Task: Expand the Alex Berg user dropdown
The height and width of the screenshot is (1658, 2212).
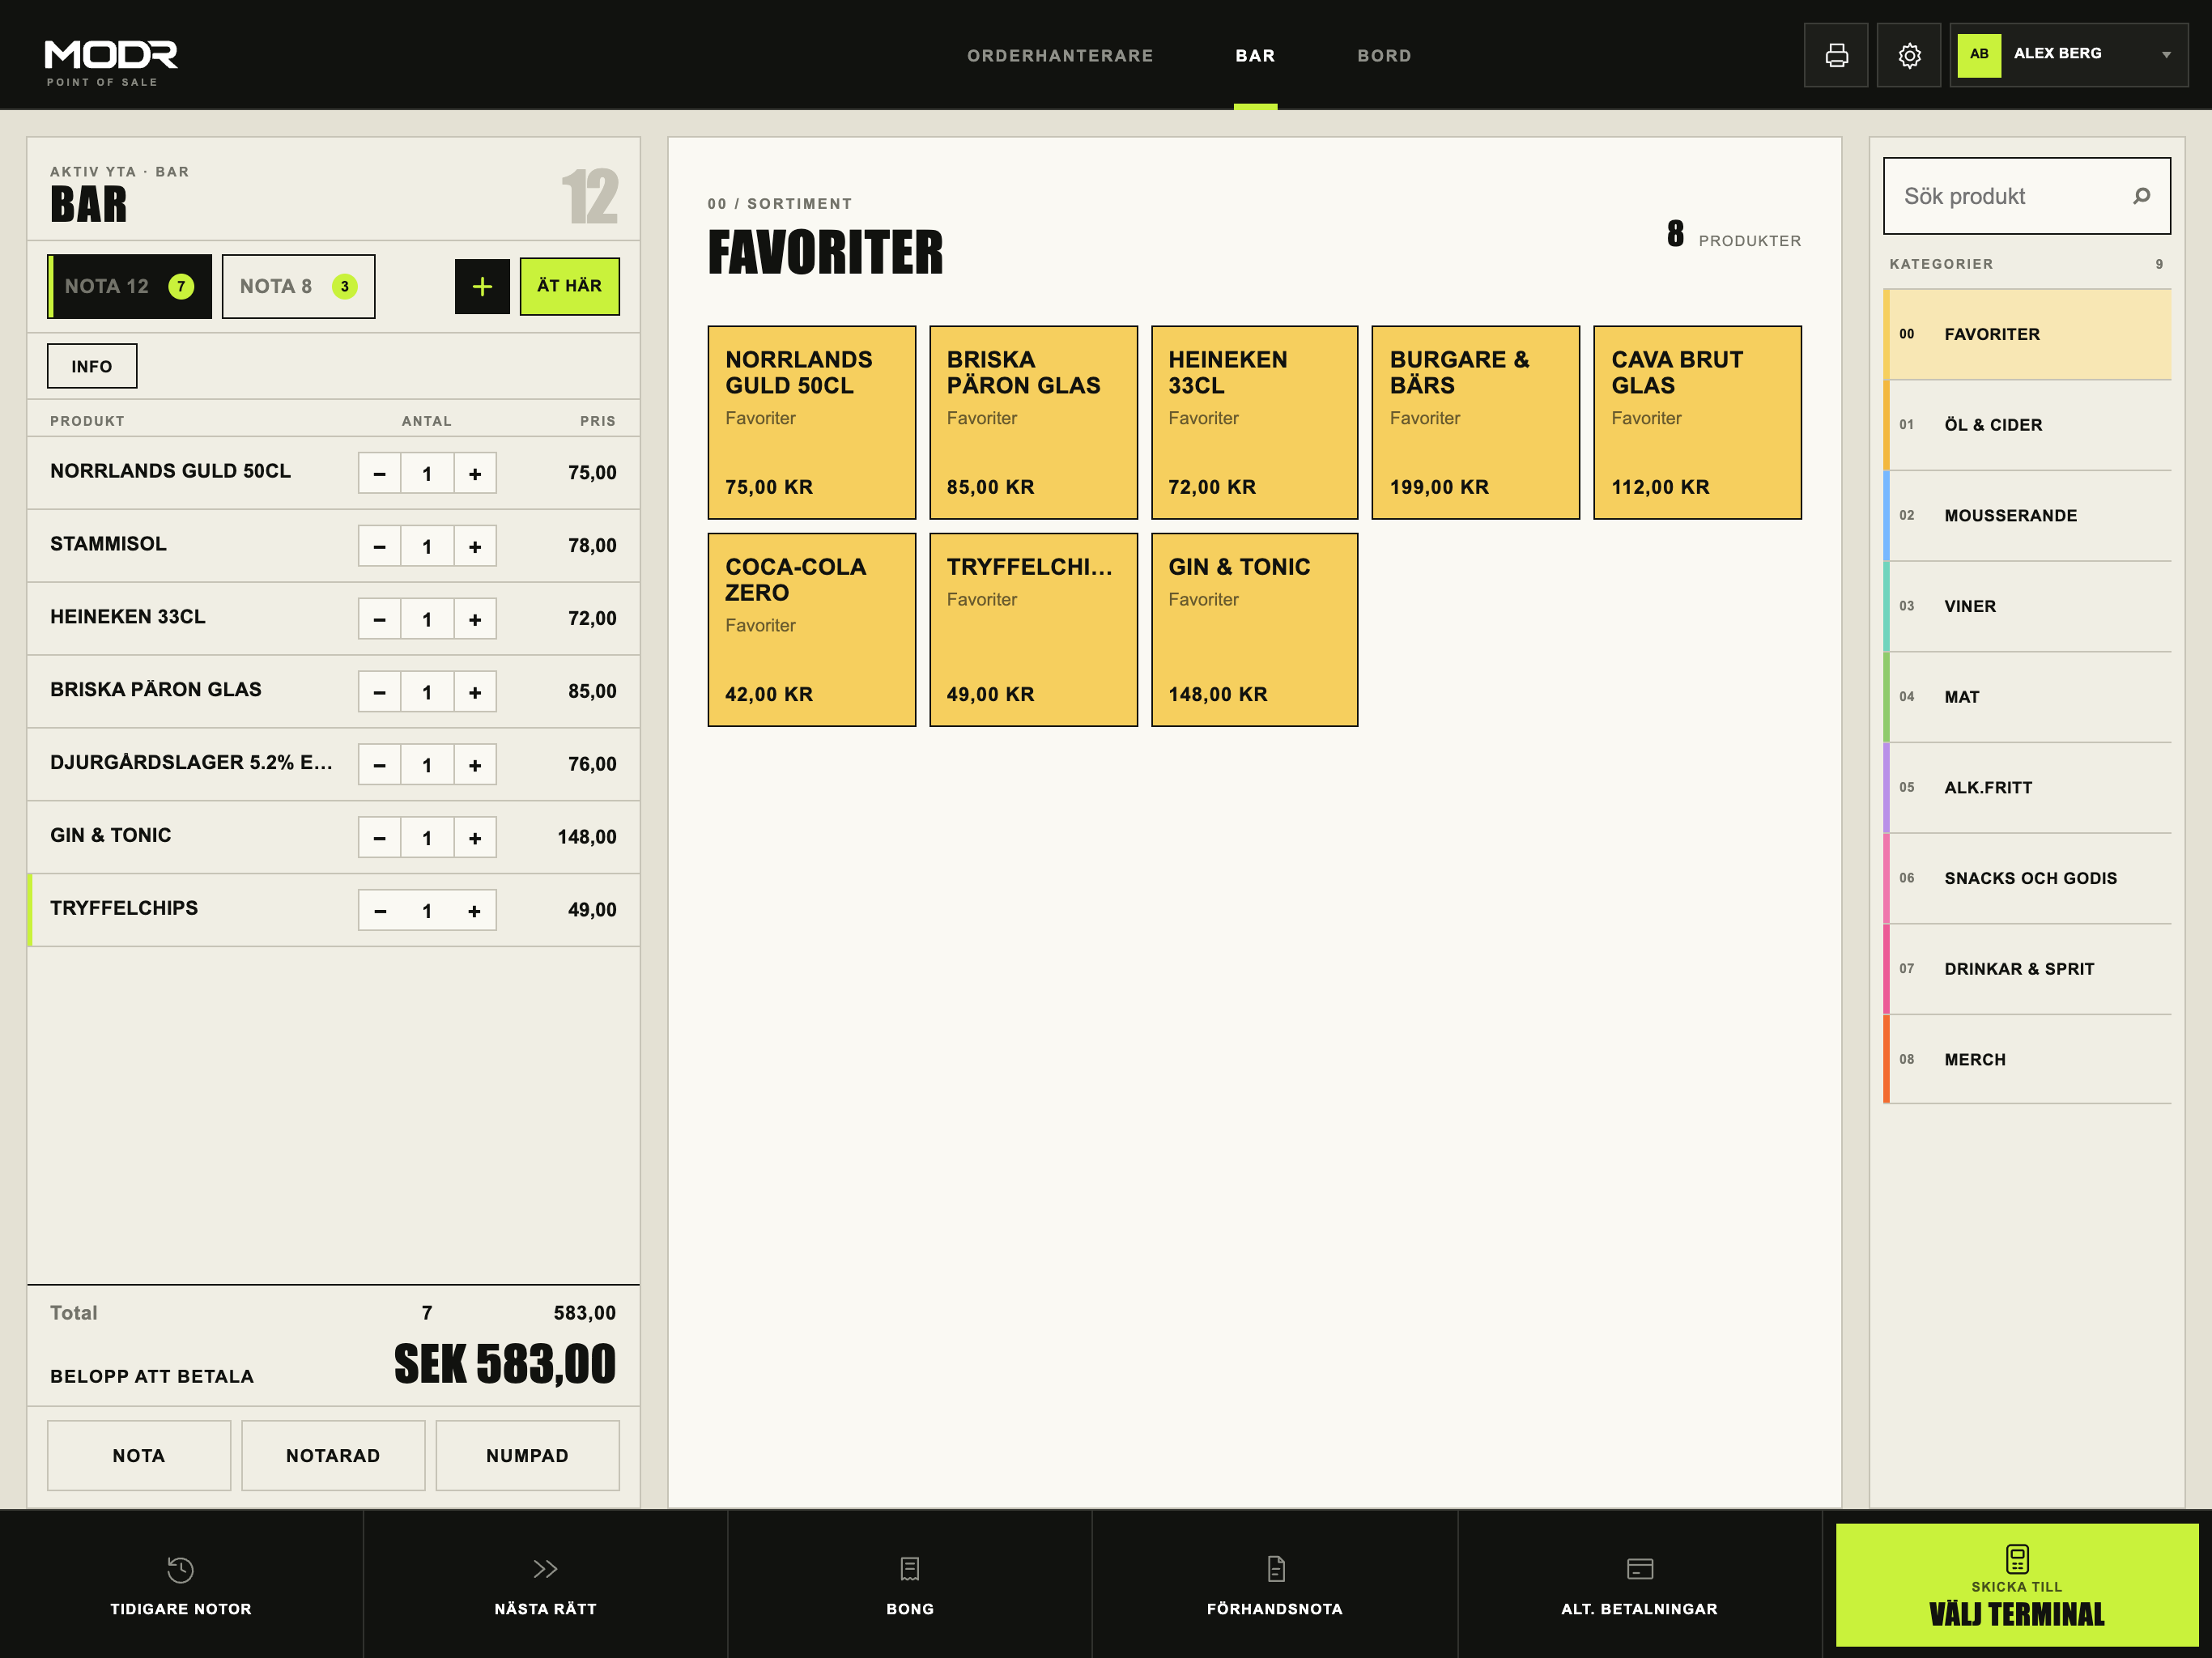Action: click(x=2068, y=55)
